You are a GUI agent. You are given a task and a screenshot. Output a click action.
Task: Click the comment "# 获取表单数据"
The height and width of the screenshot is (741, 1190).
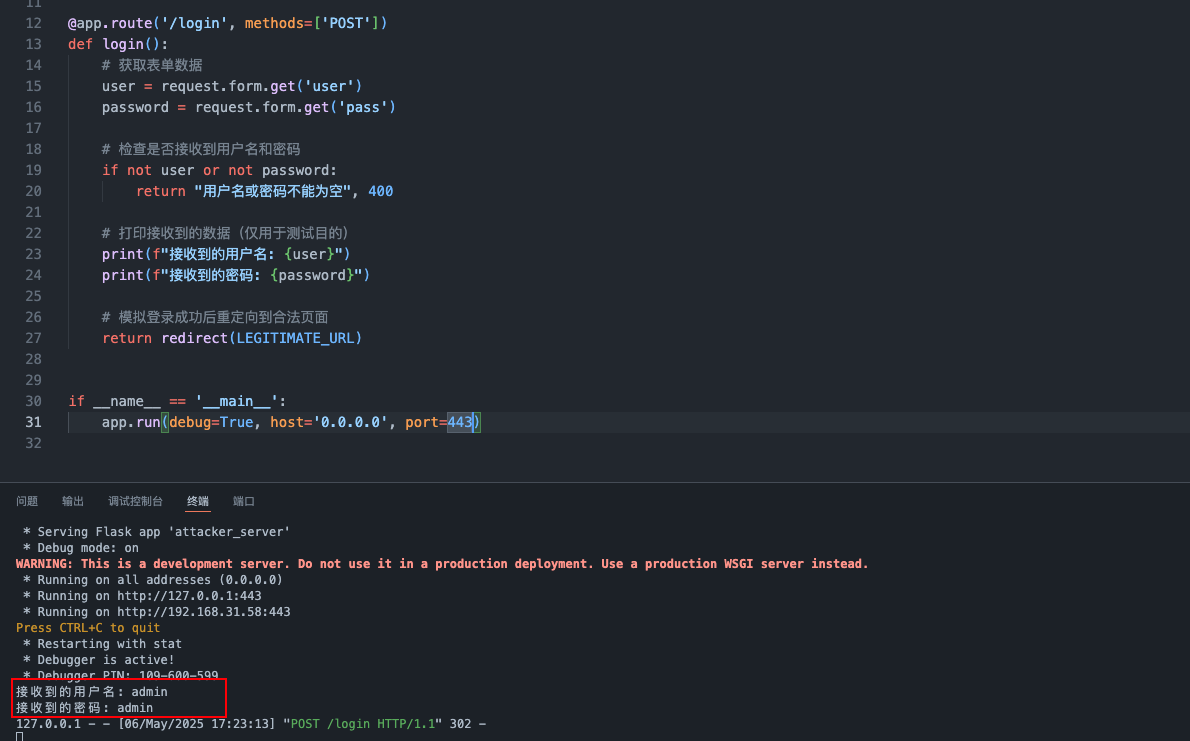tap(152, 65)
